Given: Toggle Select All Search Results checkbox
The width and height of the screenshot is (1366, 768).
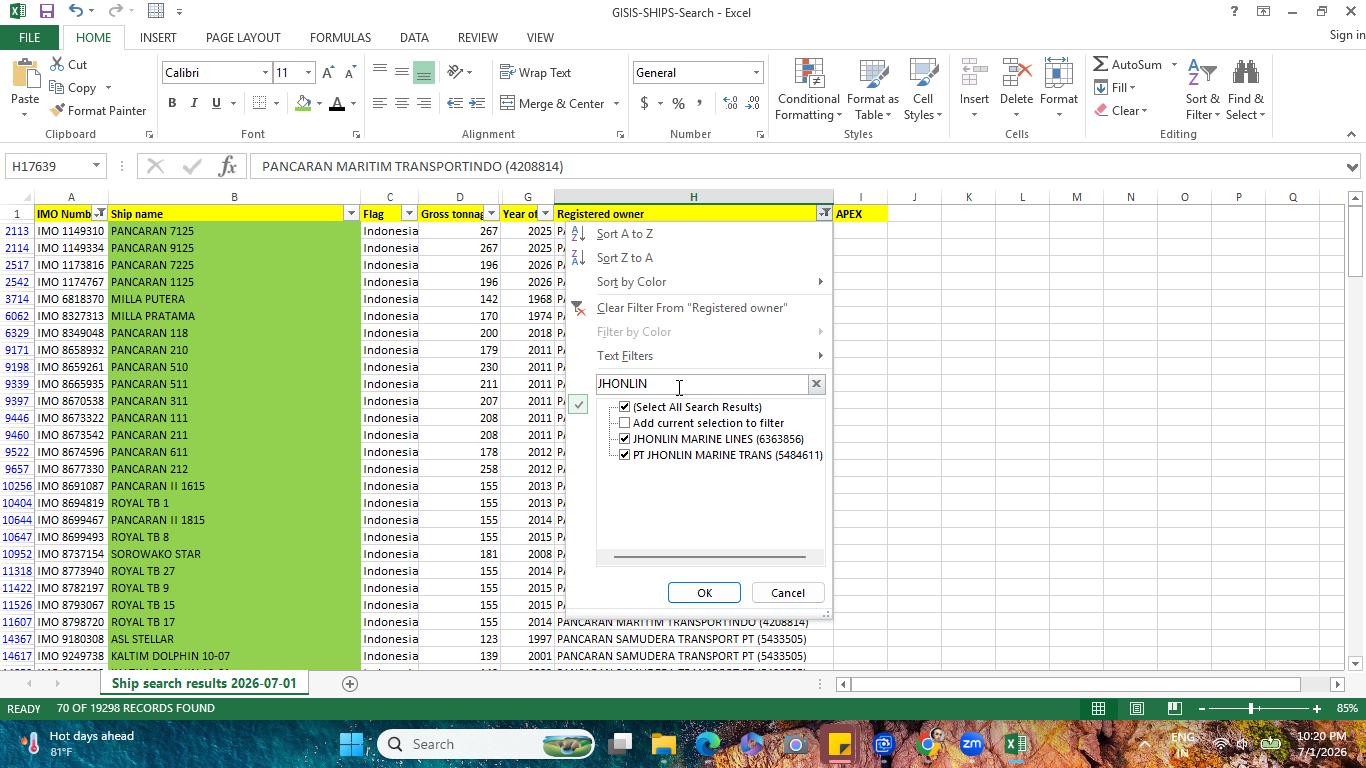Looking at the screenshot, I should click(625, 407).
